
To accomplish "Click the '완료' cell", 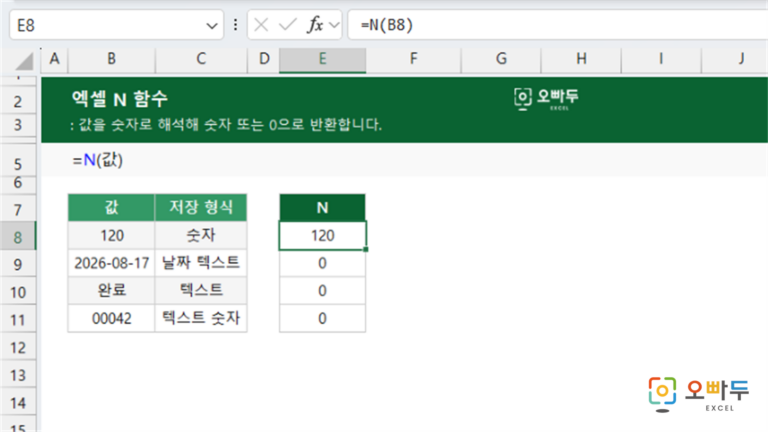I will click(112, 290).
